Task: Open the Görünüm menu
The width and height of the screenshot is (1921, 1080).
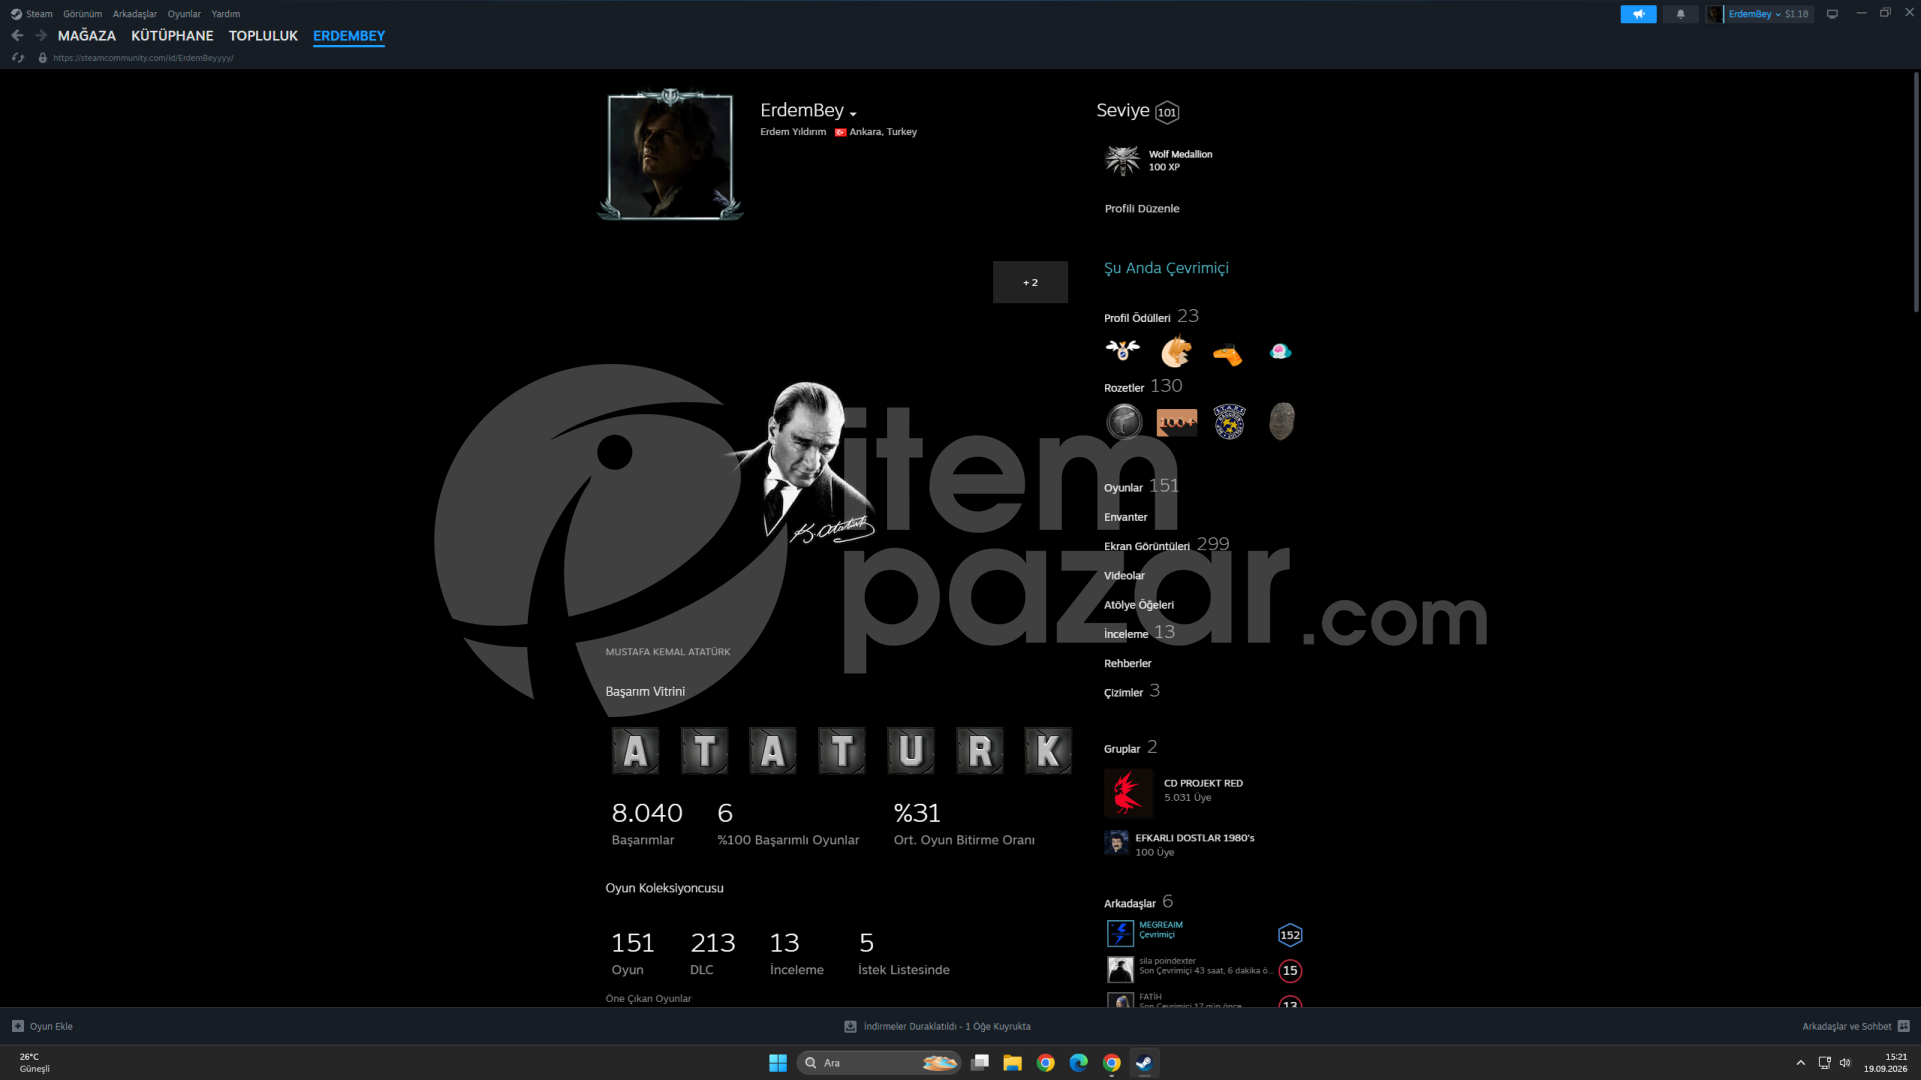Action: (x=82, y=14)
